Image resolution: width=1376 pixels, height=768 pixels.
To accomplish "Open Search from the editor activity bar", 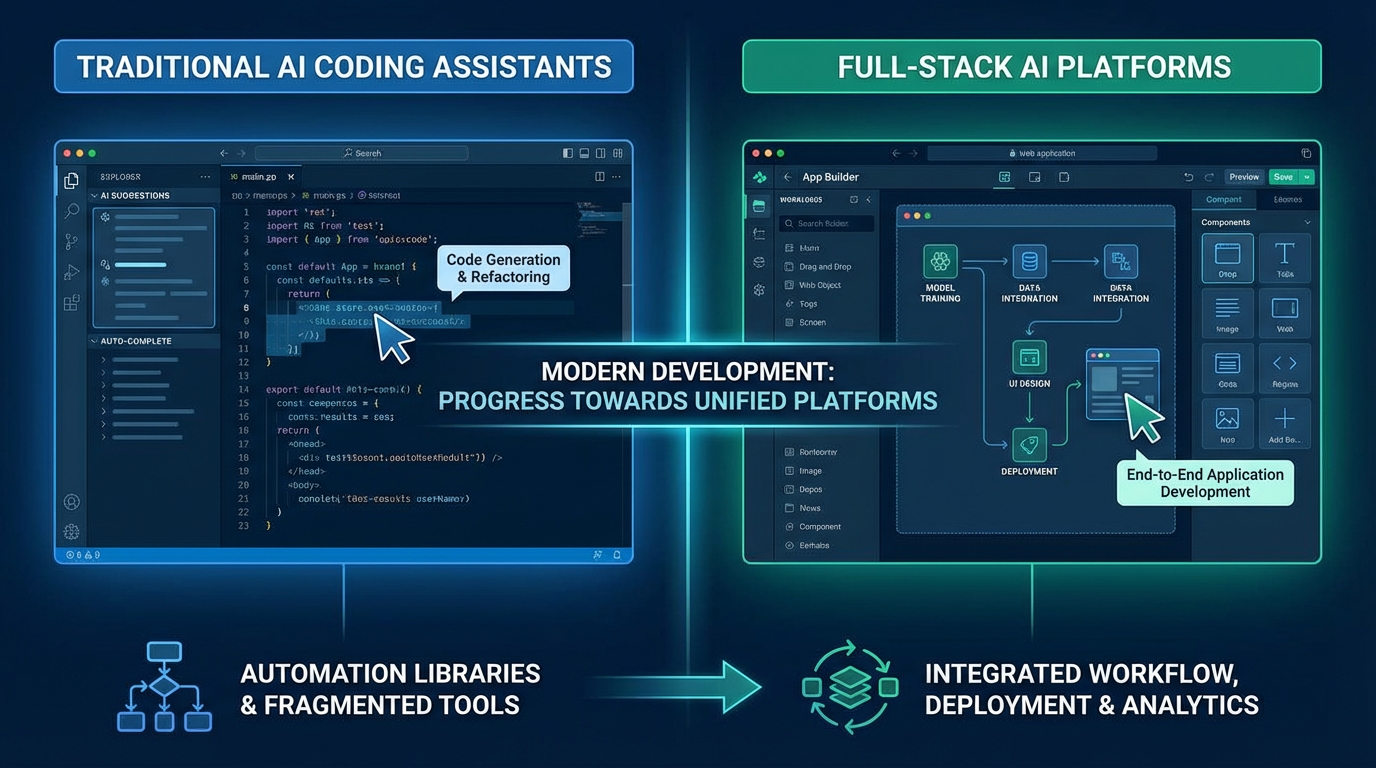I will pos(71,210).
